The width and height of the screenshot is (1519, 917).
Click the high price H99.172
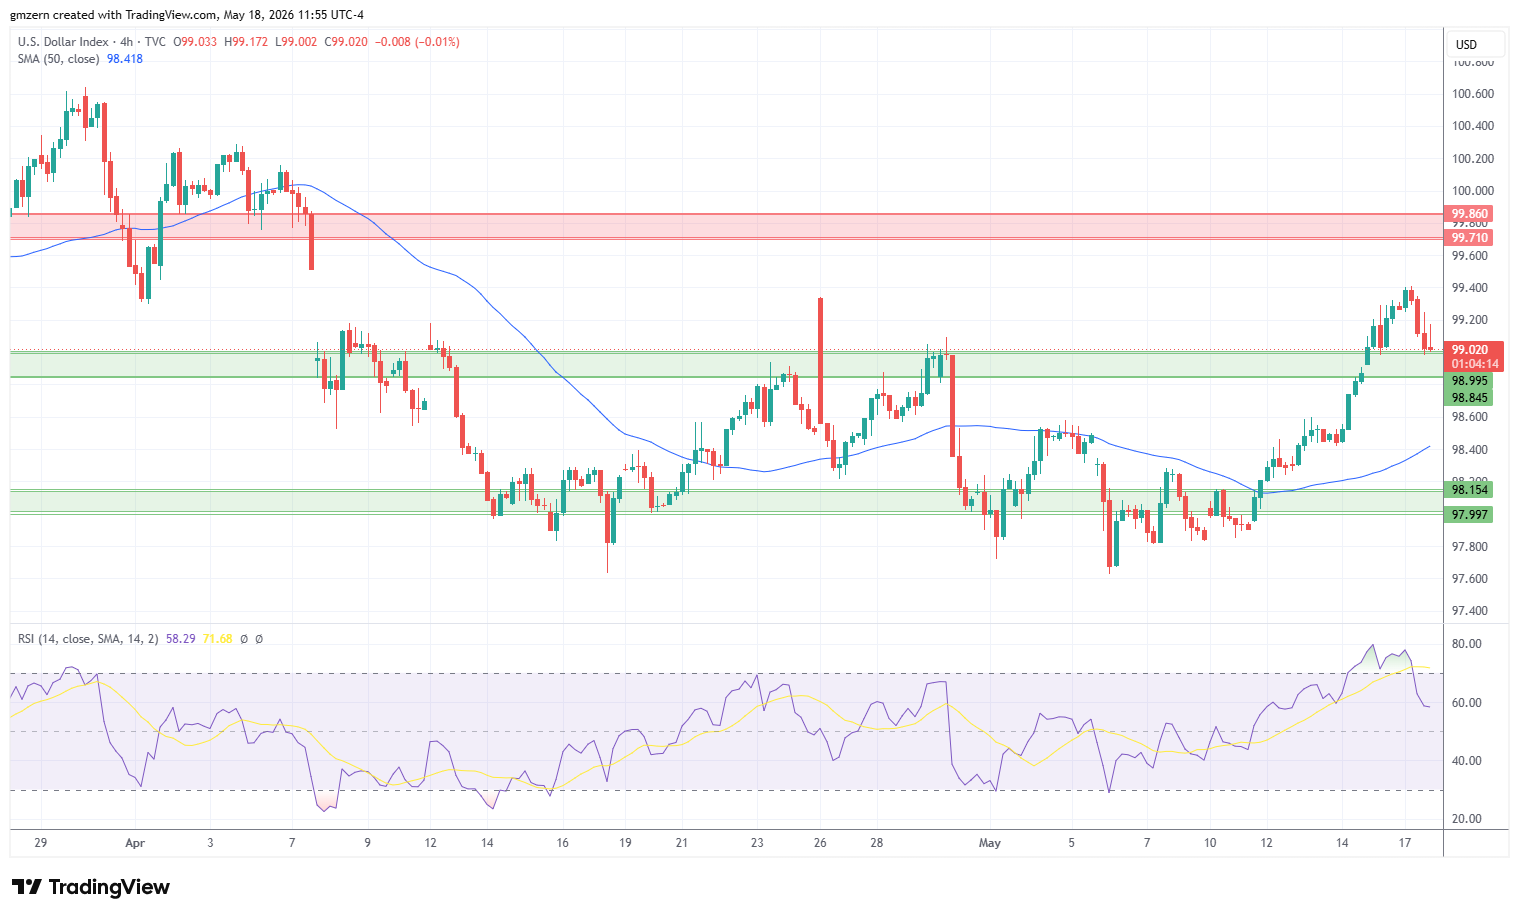coord(246,42)
